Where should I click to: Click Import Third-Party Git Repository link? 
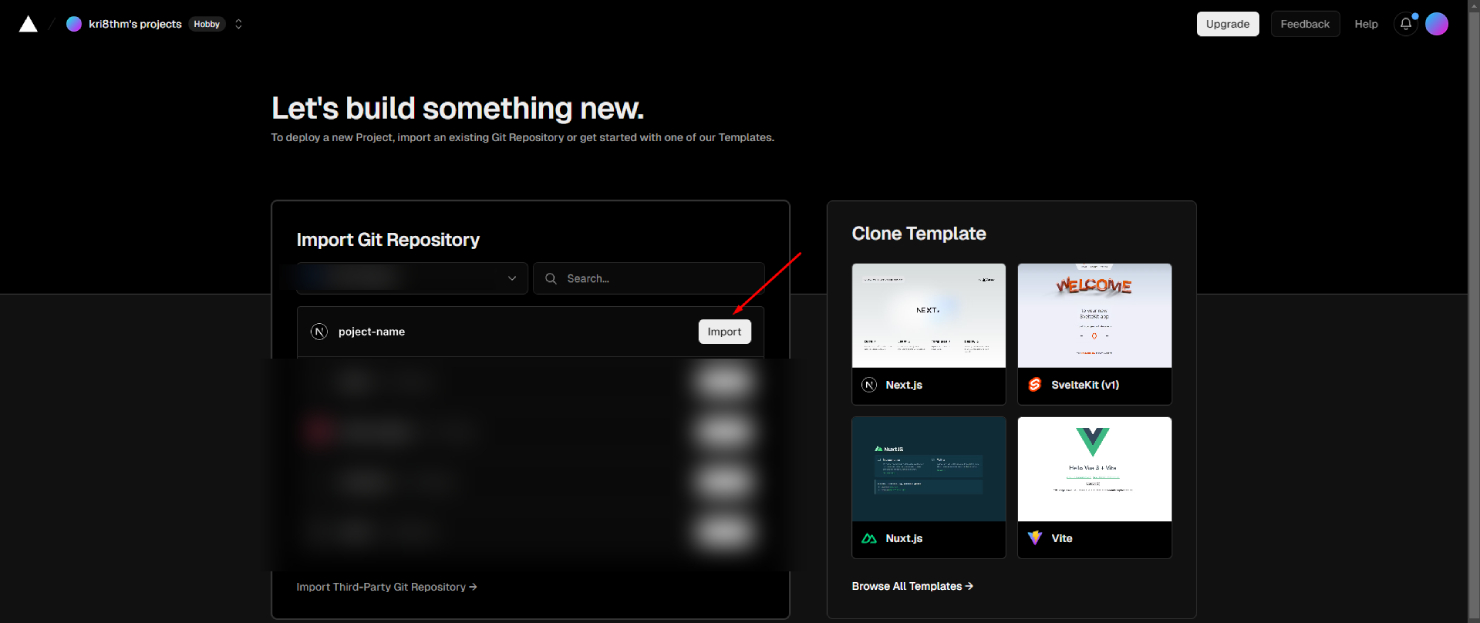tap(386, 587)
